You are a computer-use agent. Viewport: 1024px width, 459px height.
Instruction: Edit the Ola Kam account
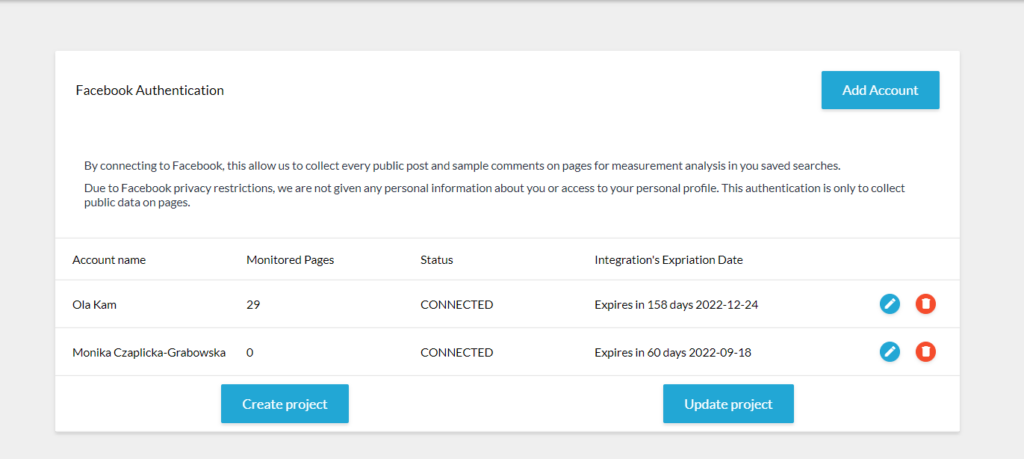(x=889, y=304)
